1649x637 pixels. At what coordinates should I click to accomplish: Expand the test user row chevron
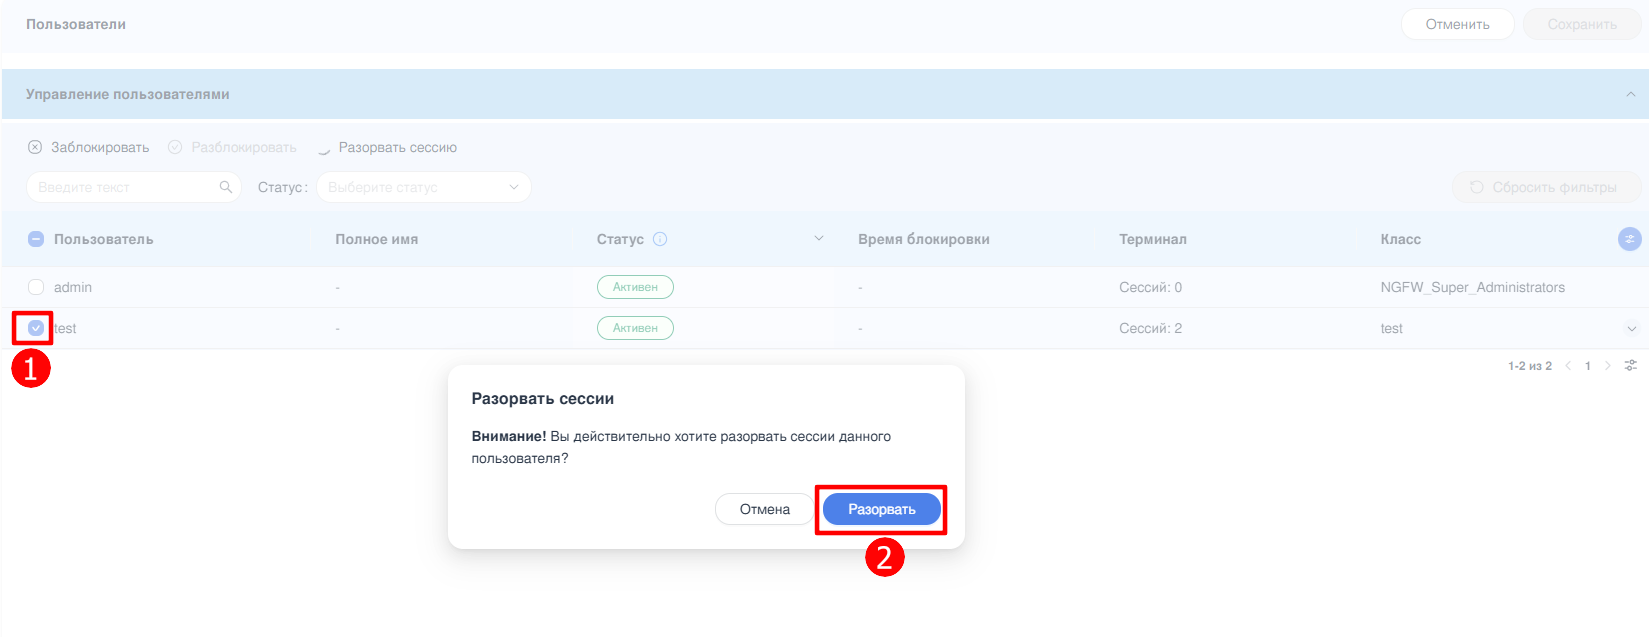(x=1631, y=329)
